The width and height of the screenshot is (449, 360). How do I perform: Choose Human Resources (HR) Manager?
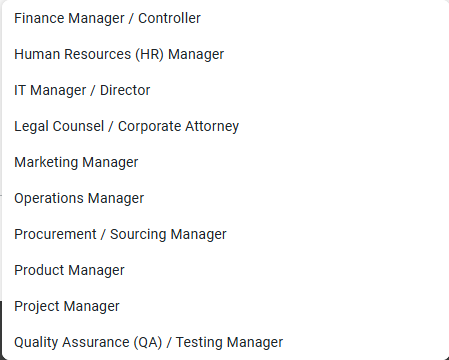click(x=225, y=54)
